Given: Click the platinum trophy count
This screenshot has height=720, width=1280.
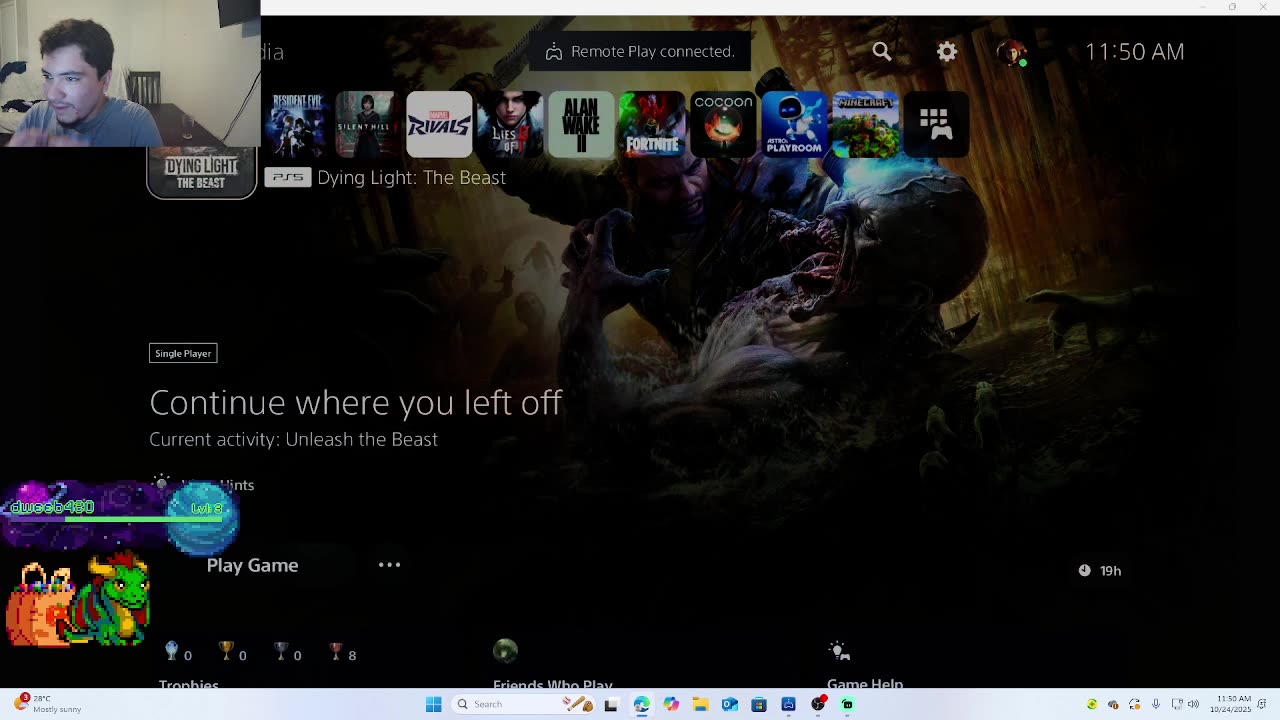Looking at the screenshot, I should tap(178, 654).
